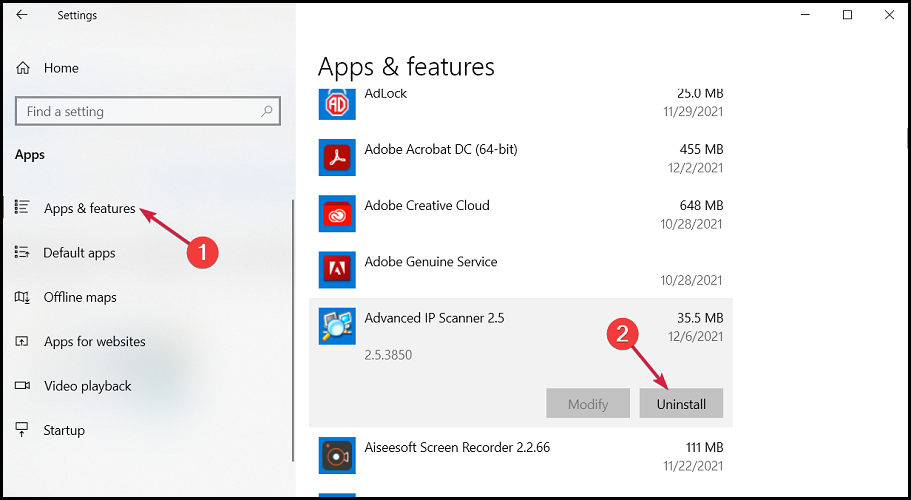The height and width of the screenshot is (500, 911).
Task: Open Startup settings
Action: 64,430
